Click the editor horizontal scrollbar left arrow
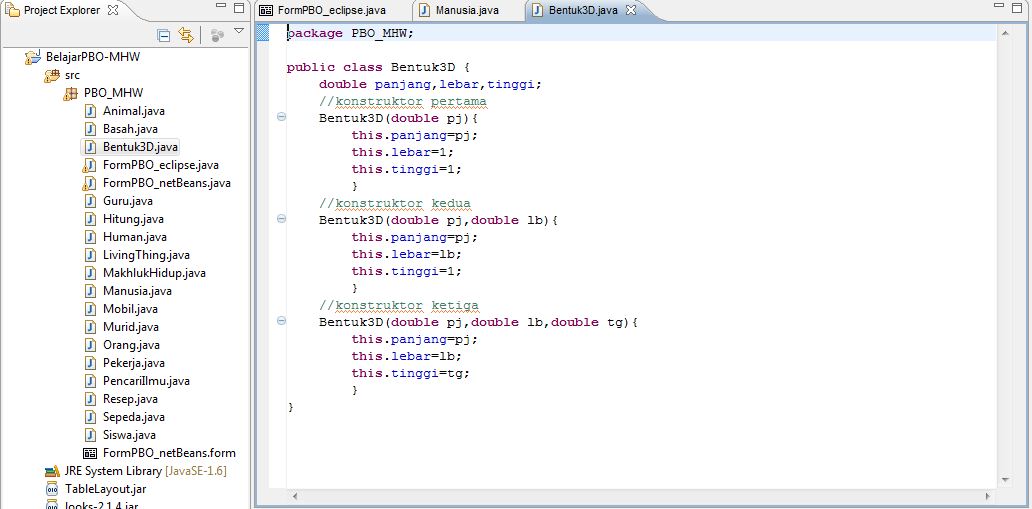Viewport: 1032px width, 509px height. [294, 496]
